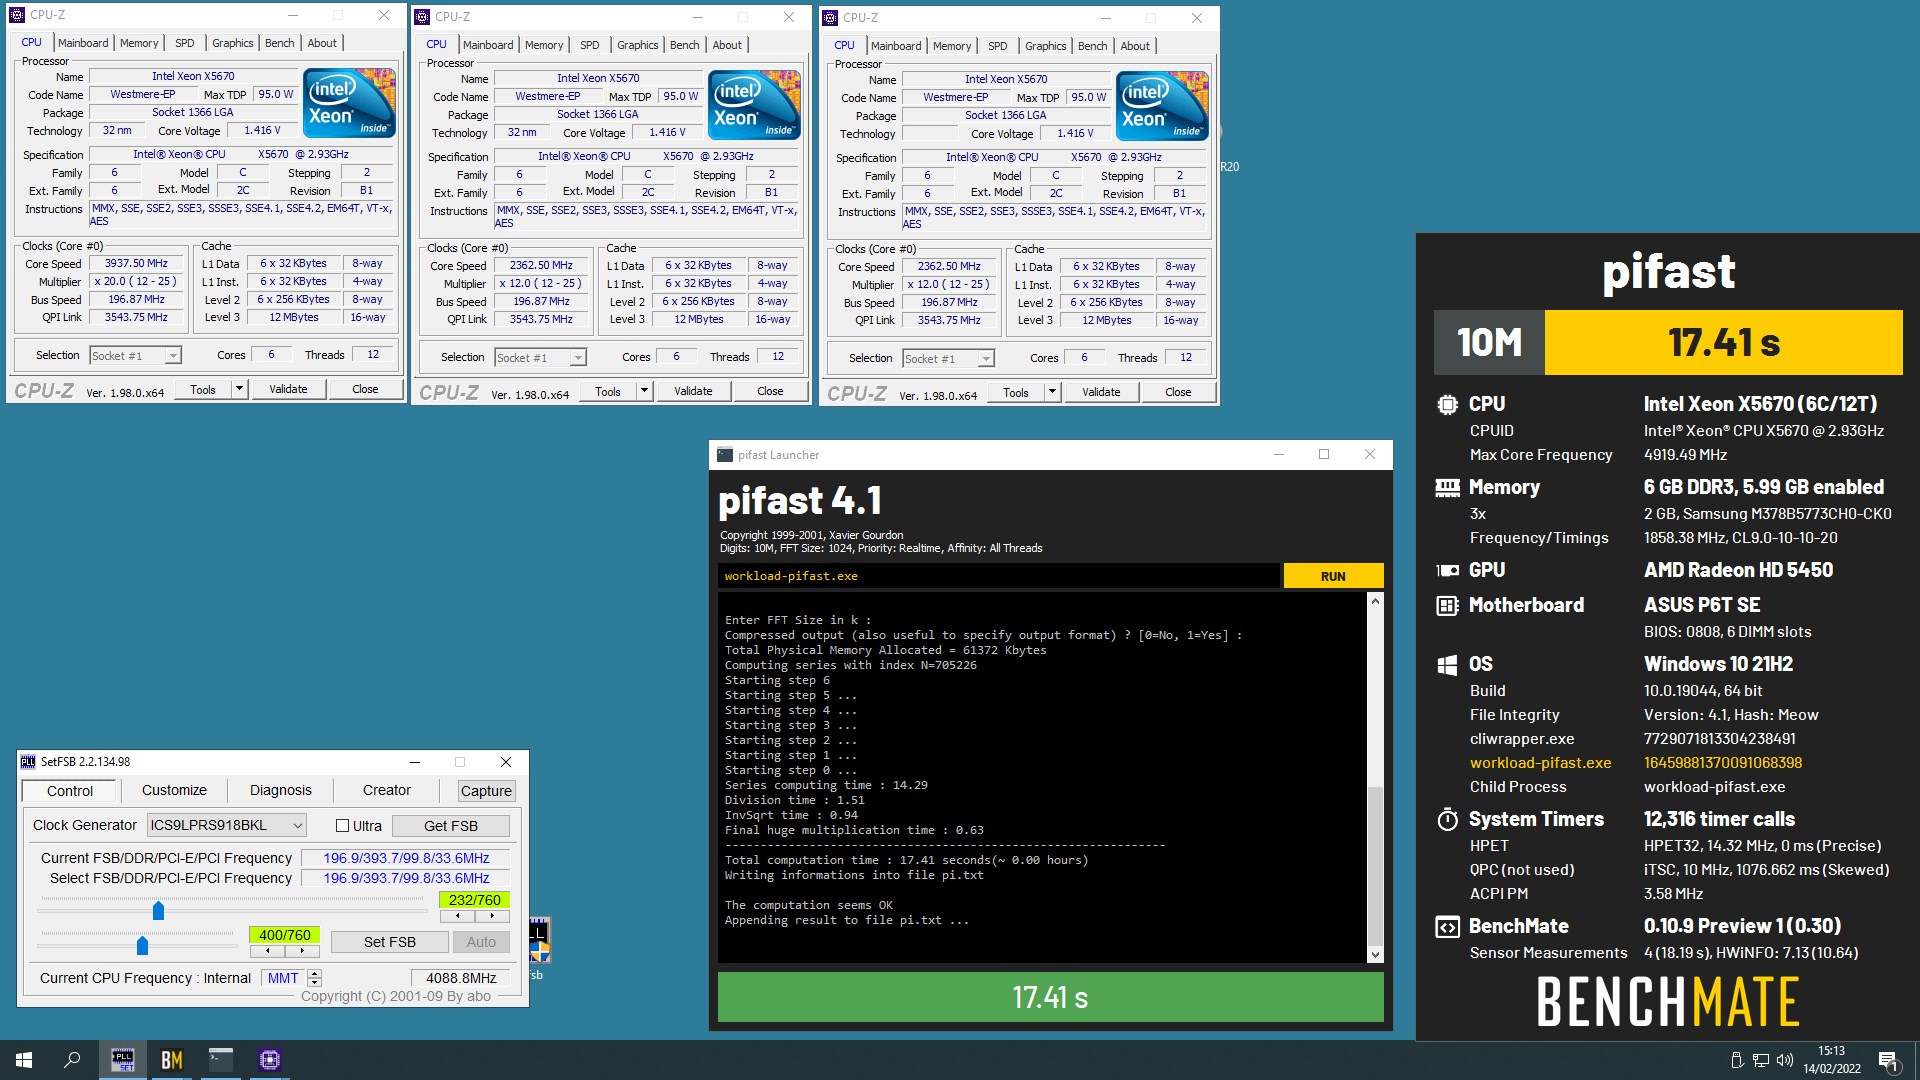
Task: Click the lower slider thumb beside 400/760
Action: pos(142,945)
